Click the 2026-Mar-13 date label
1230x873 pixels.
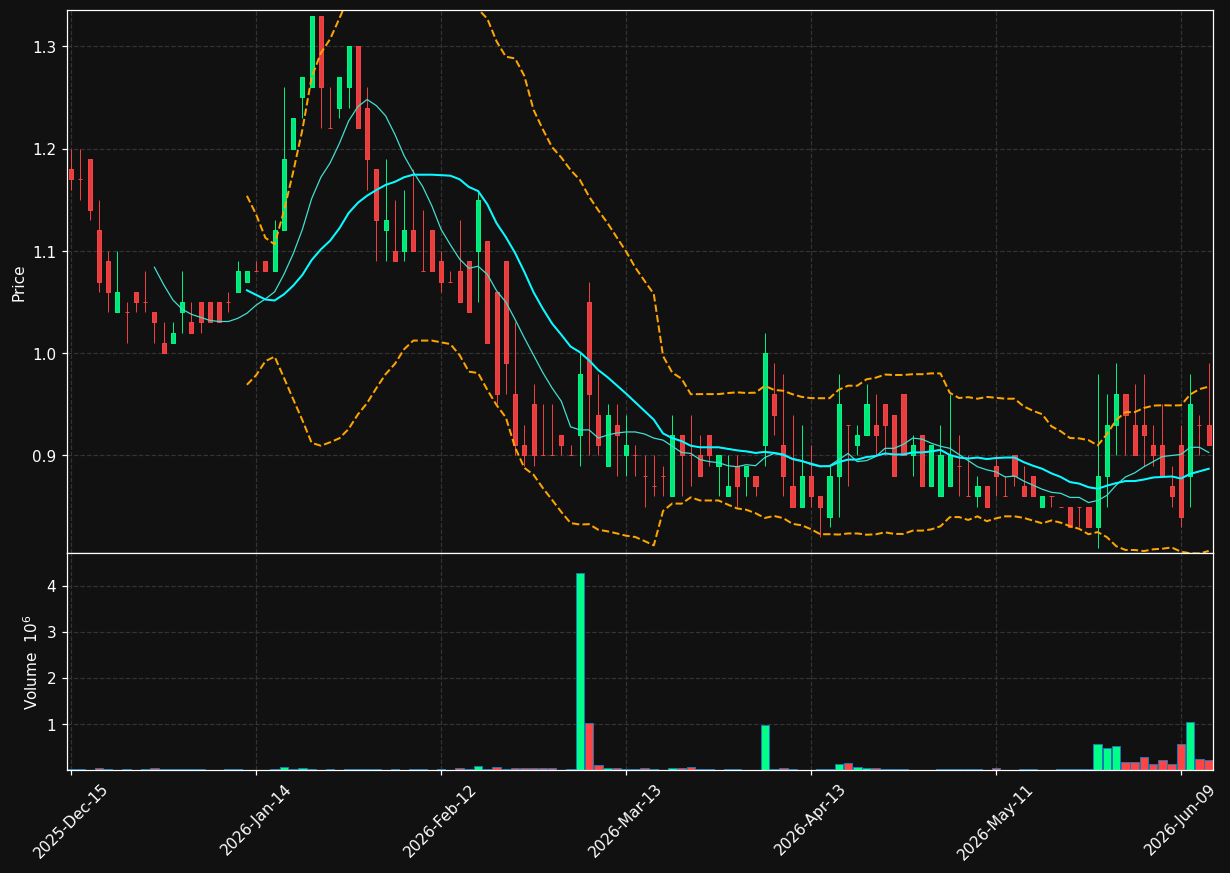click(x=625, y=821)
